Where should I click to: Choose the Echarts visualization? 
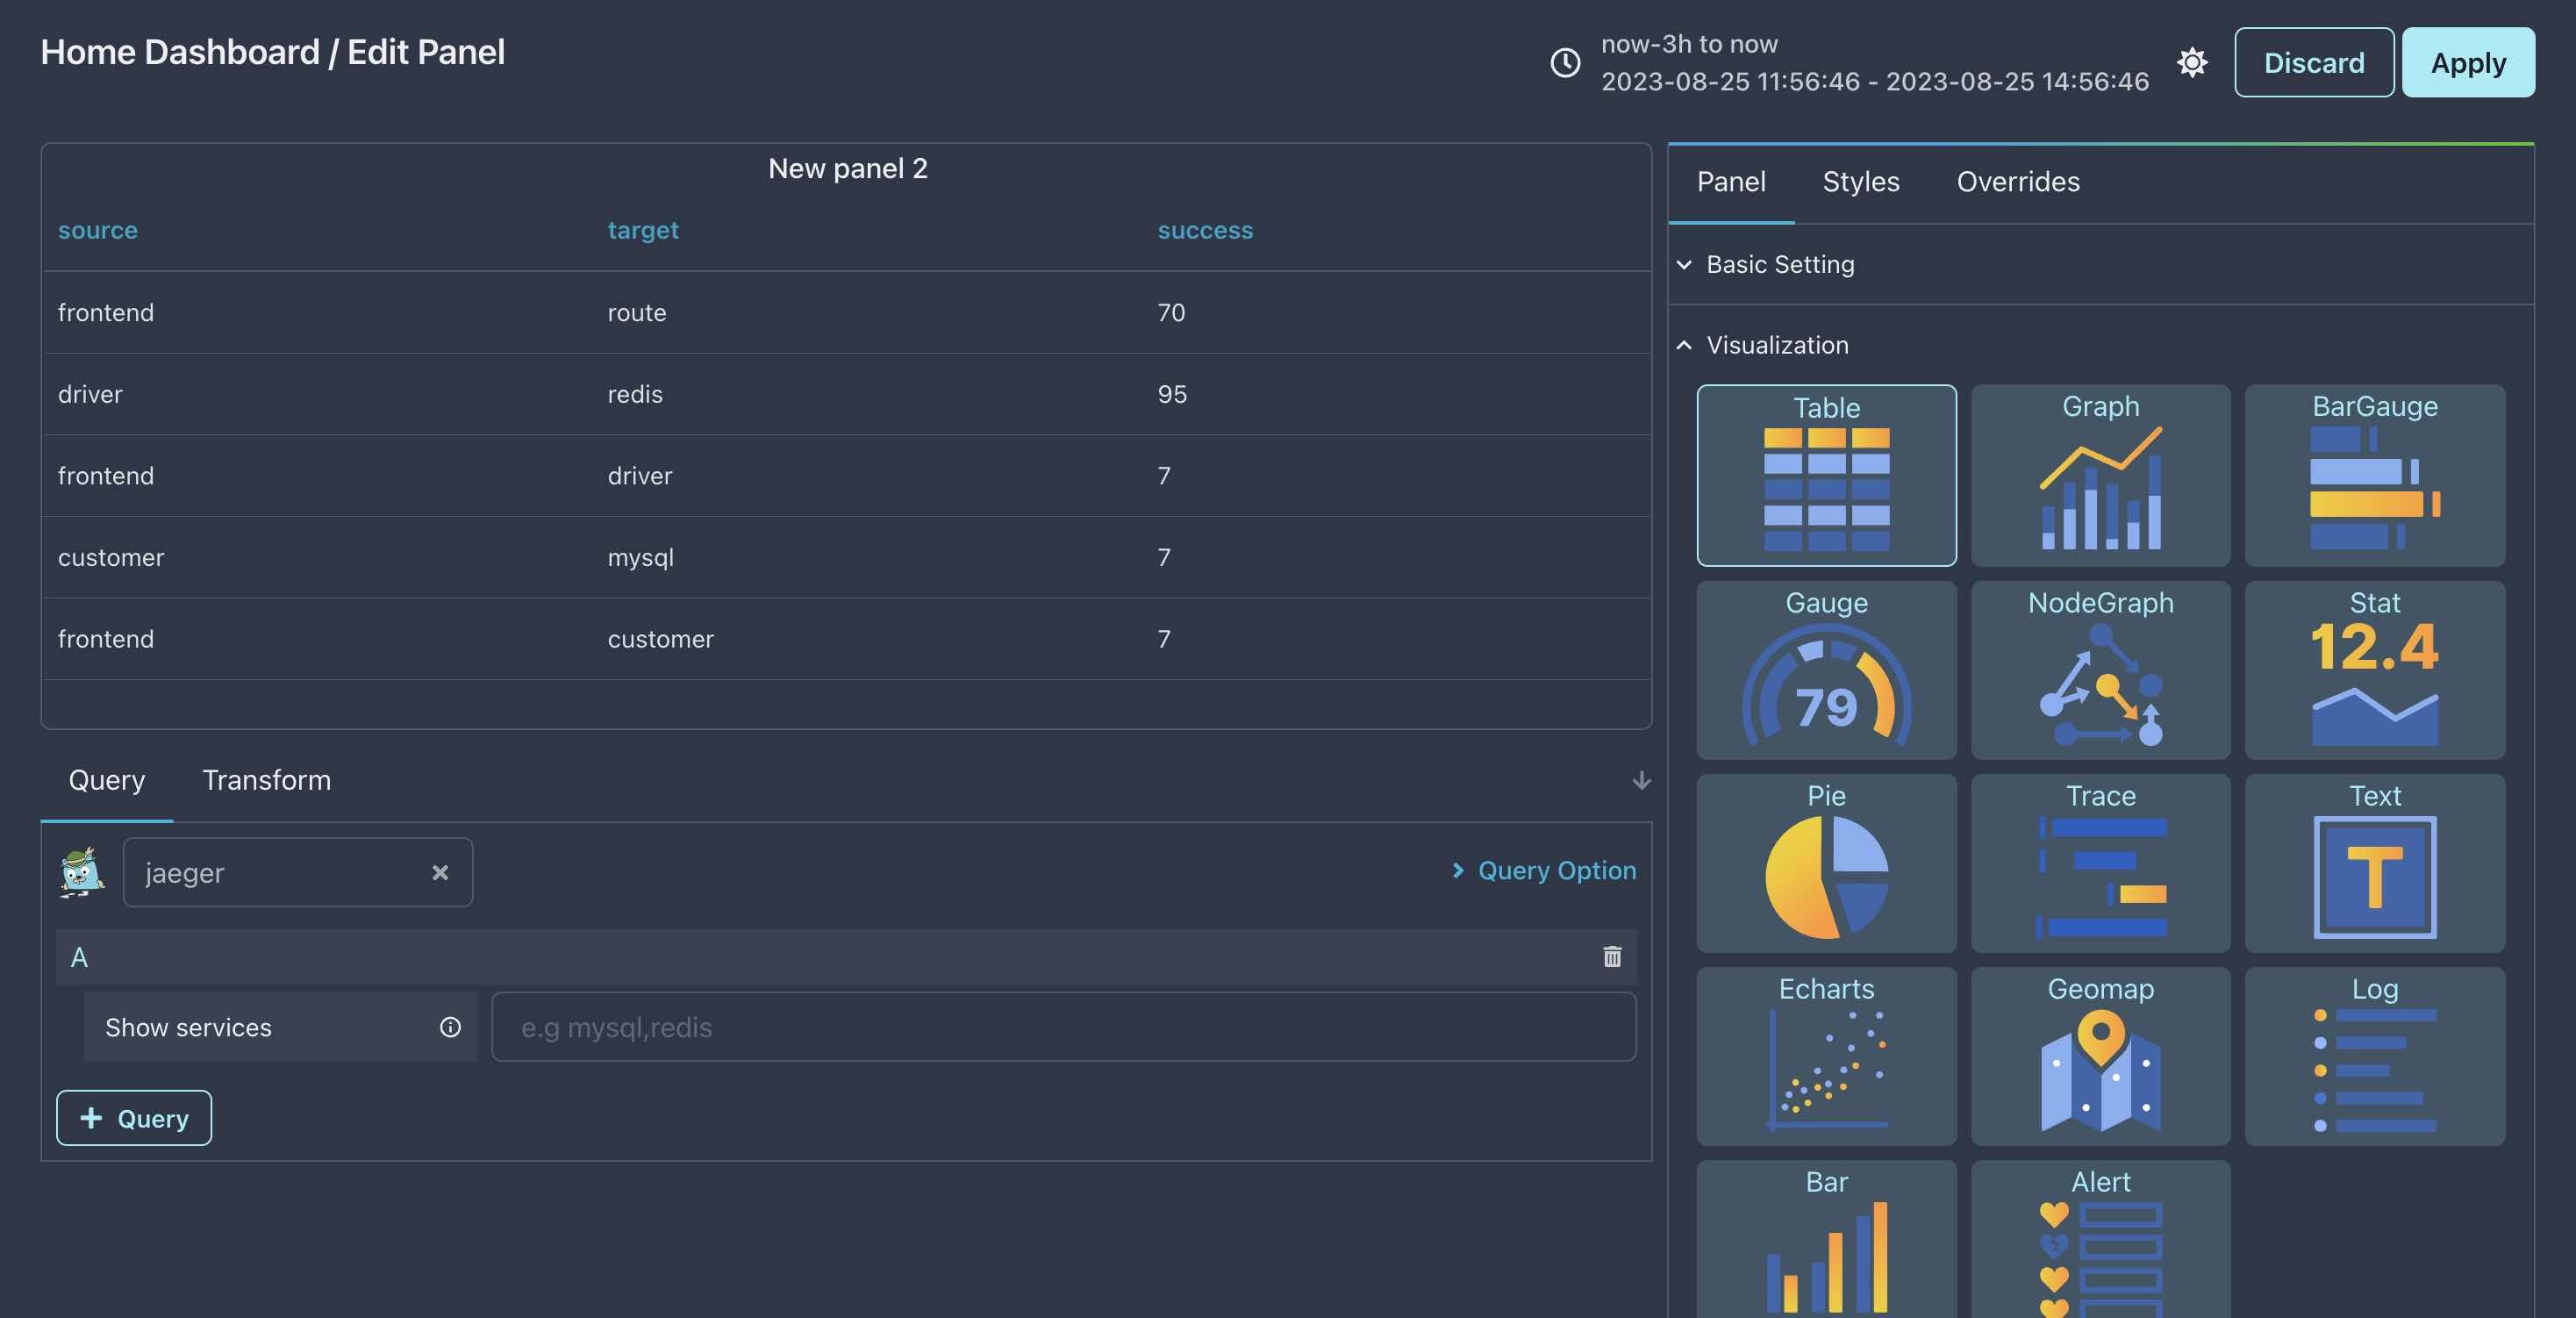point(1826,1056)
